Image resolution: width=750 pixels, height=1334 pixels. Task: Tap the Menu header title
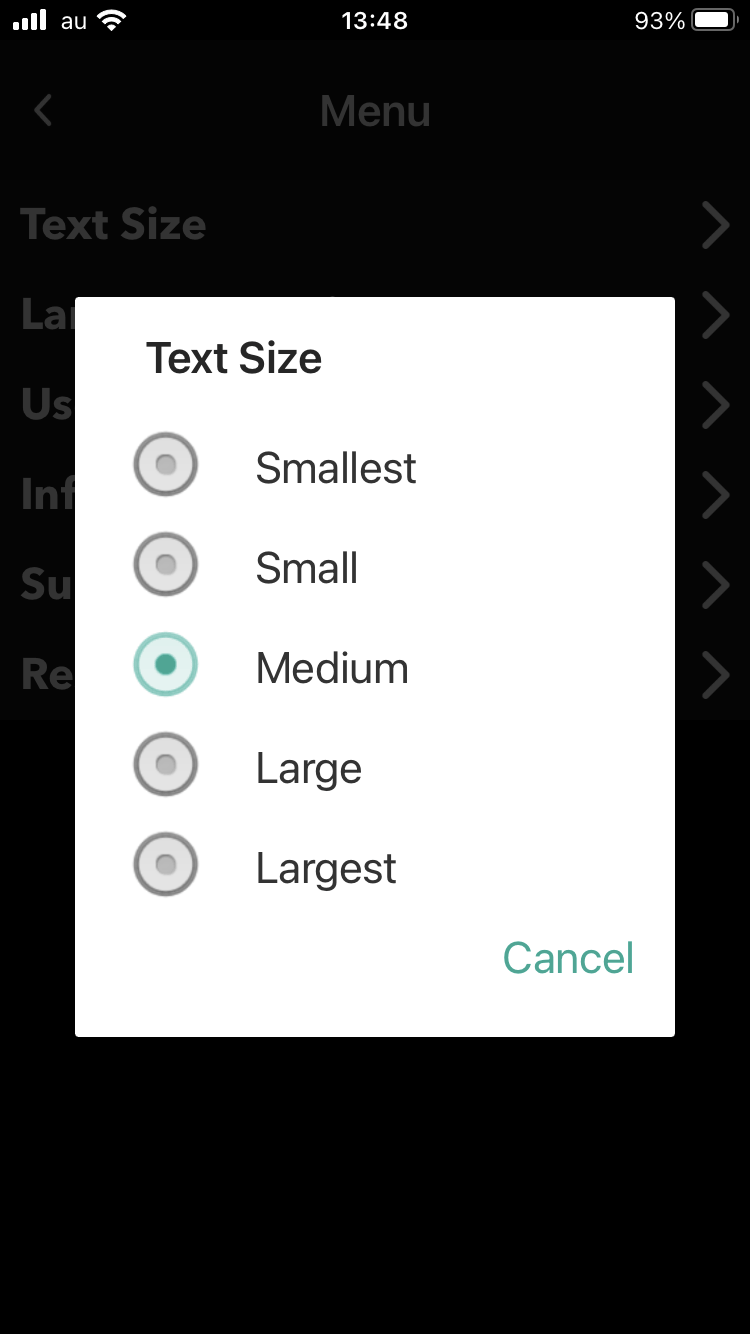(375, 110)
